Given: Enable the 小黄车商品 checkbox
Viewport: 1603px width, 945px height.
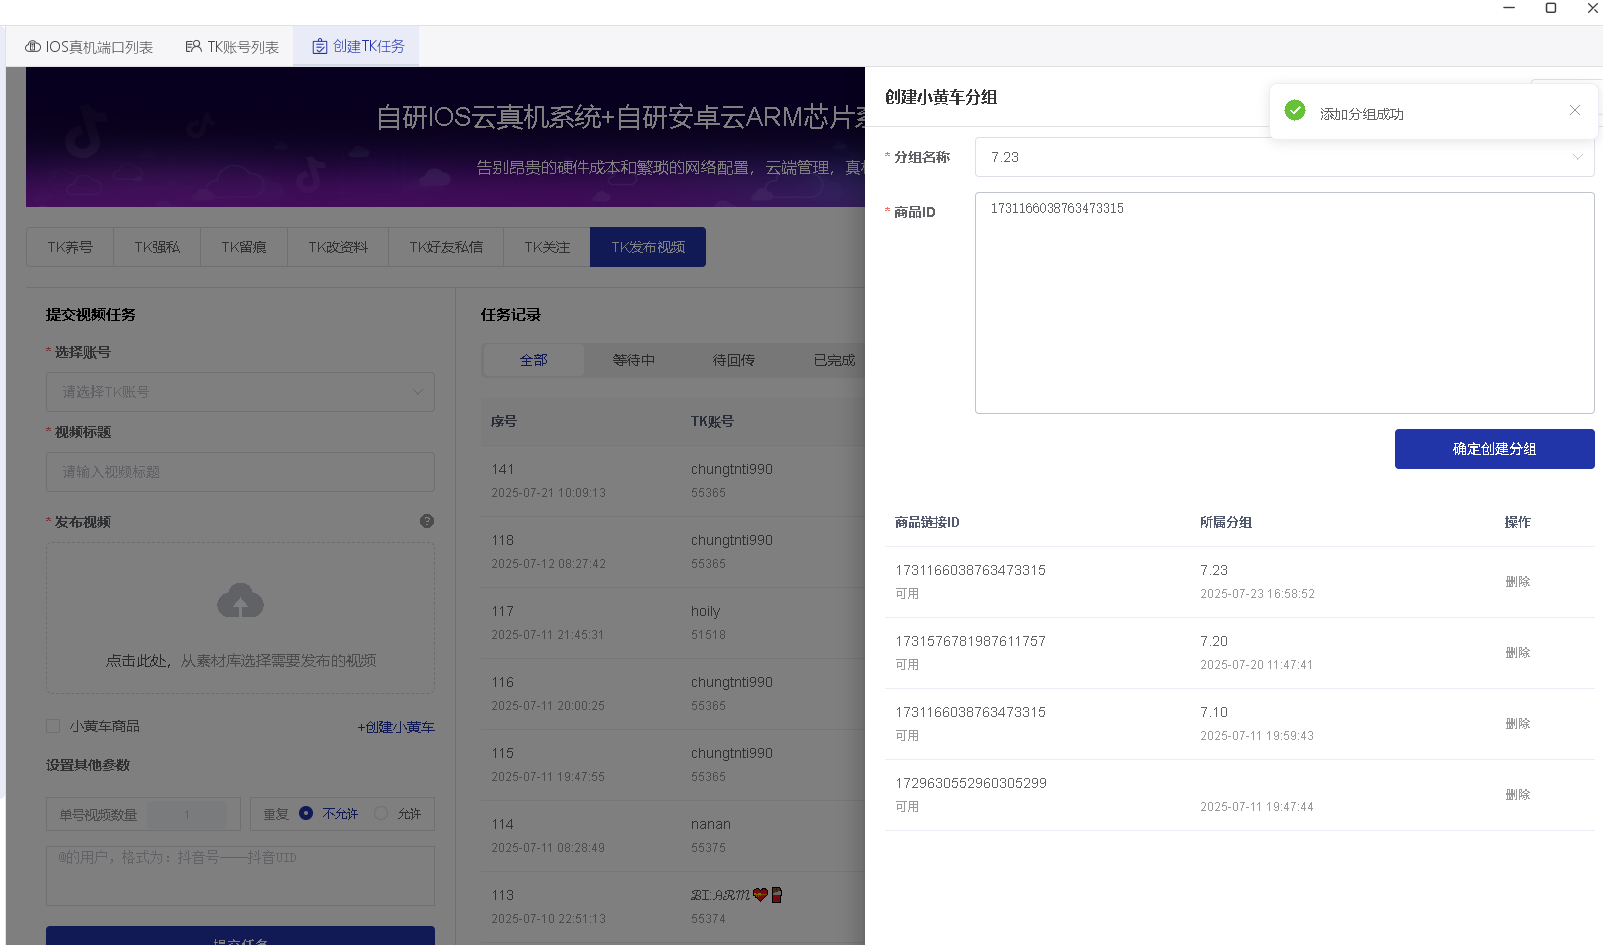Looking at the screenshot, I should tap(52, 726).
